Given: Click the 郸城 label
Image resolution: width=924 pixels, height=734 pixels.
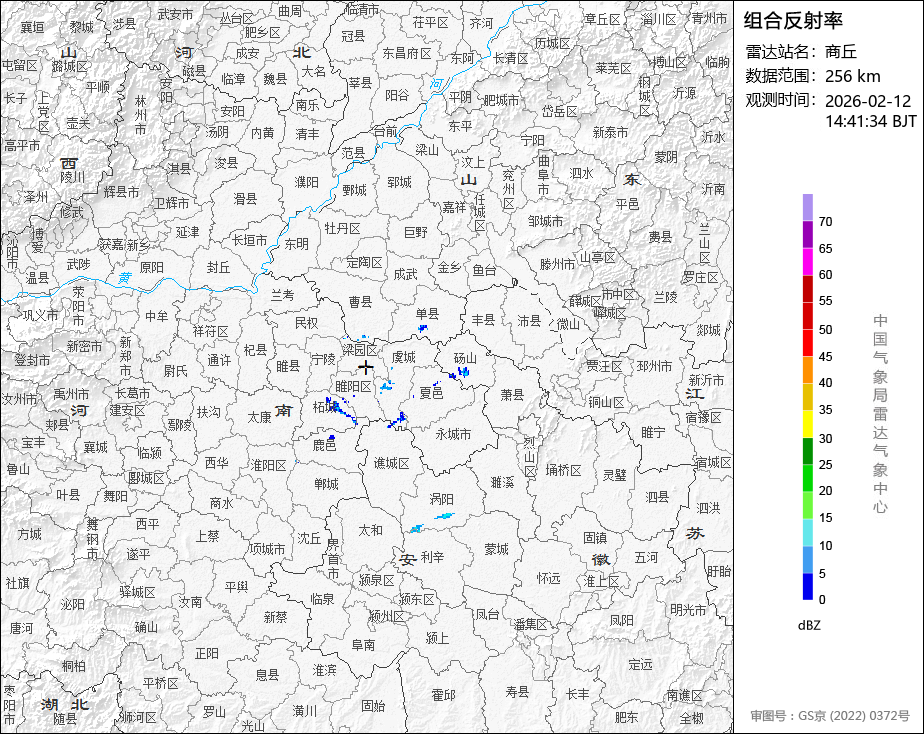Looking at the screenshot, I should (326, 484).
